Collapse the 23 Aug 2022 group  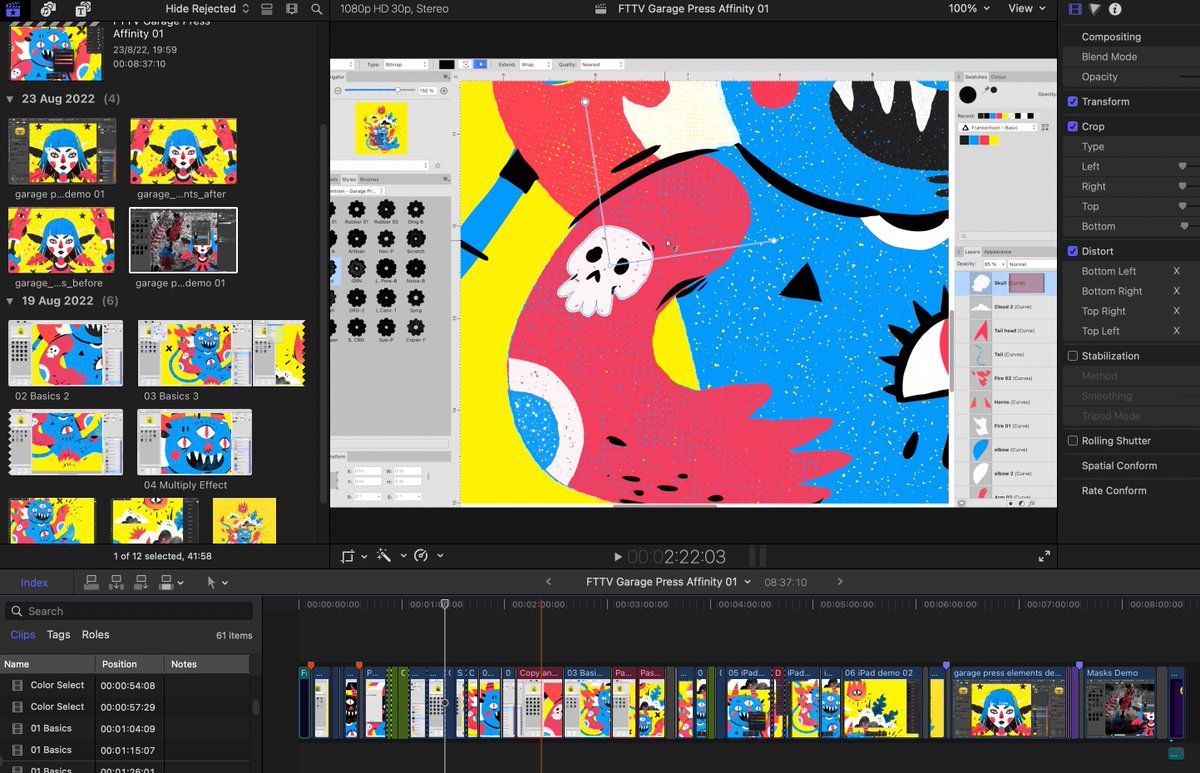pyautogui.click(x=10, y=99)
